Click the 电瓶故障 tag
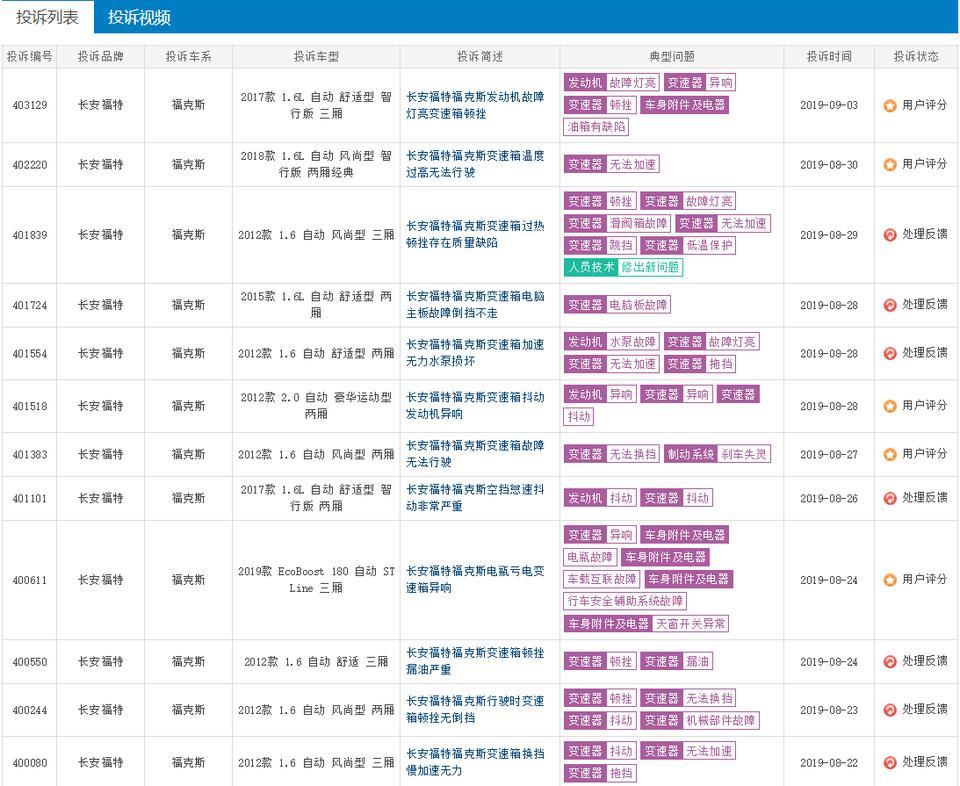Viewport: 960px width, 786px height. pyautogui.click(x=590, y=557)
